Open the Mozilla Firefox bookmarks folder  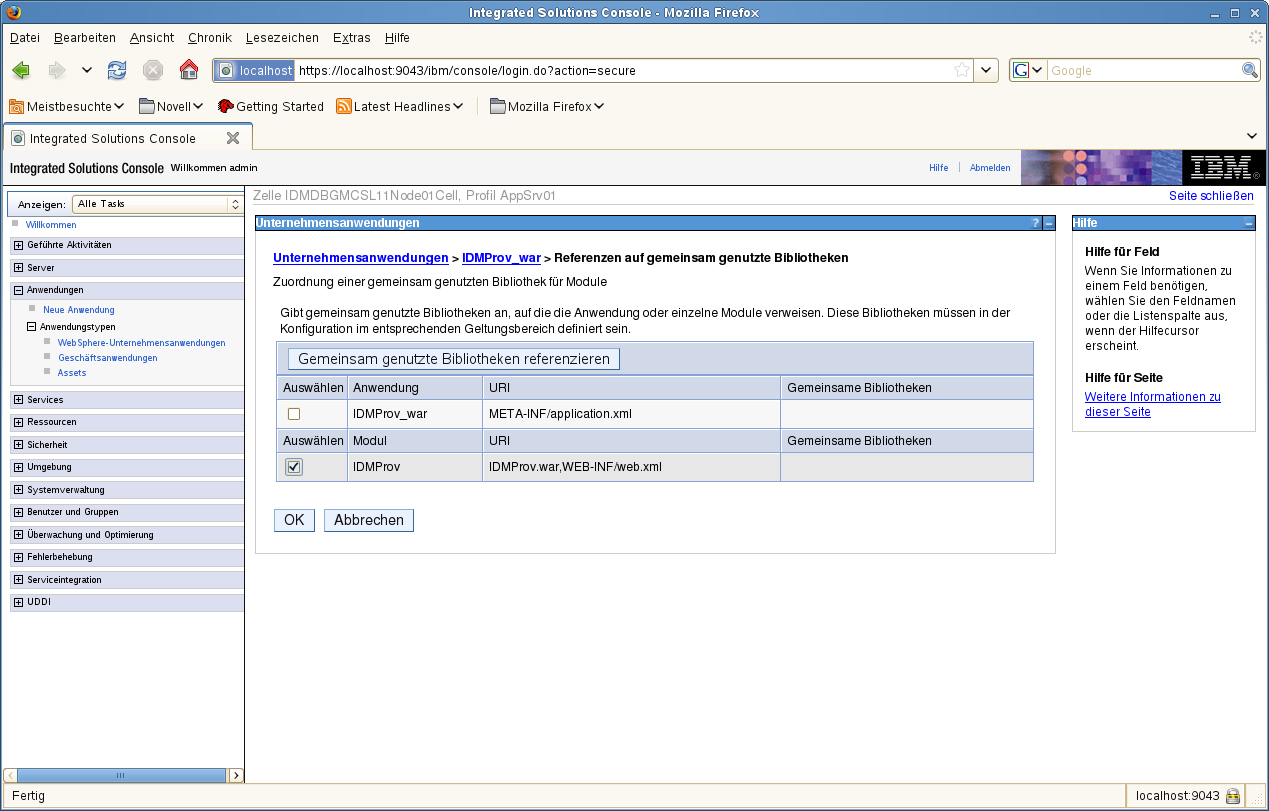pos(547,106)
